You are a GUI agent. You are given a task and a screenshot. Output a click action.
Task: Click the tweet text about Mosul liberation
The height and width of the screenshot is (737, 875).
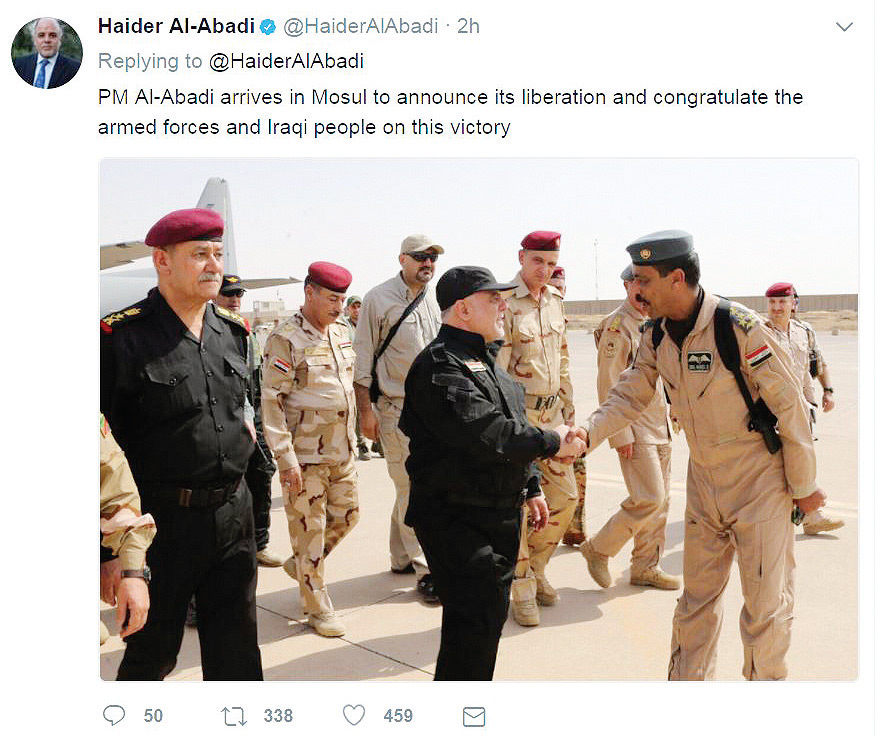point(450,112)
